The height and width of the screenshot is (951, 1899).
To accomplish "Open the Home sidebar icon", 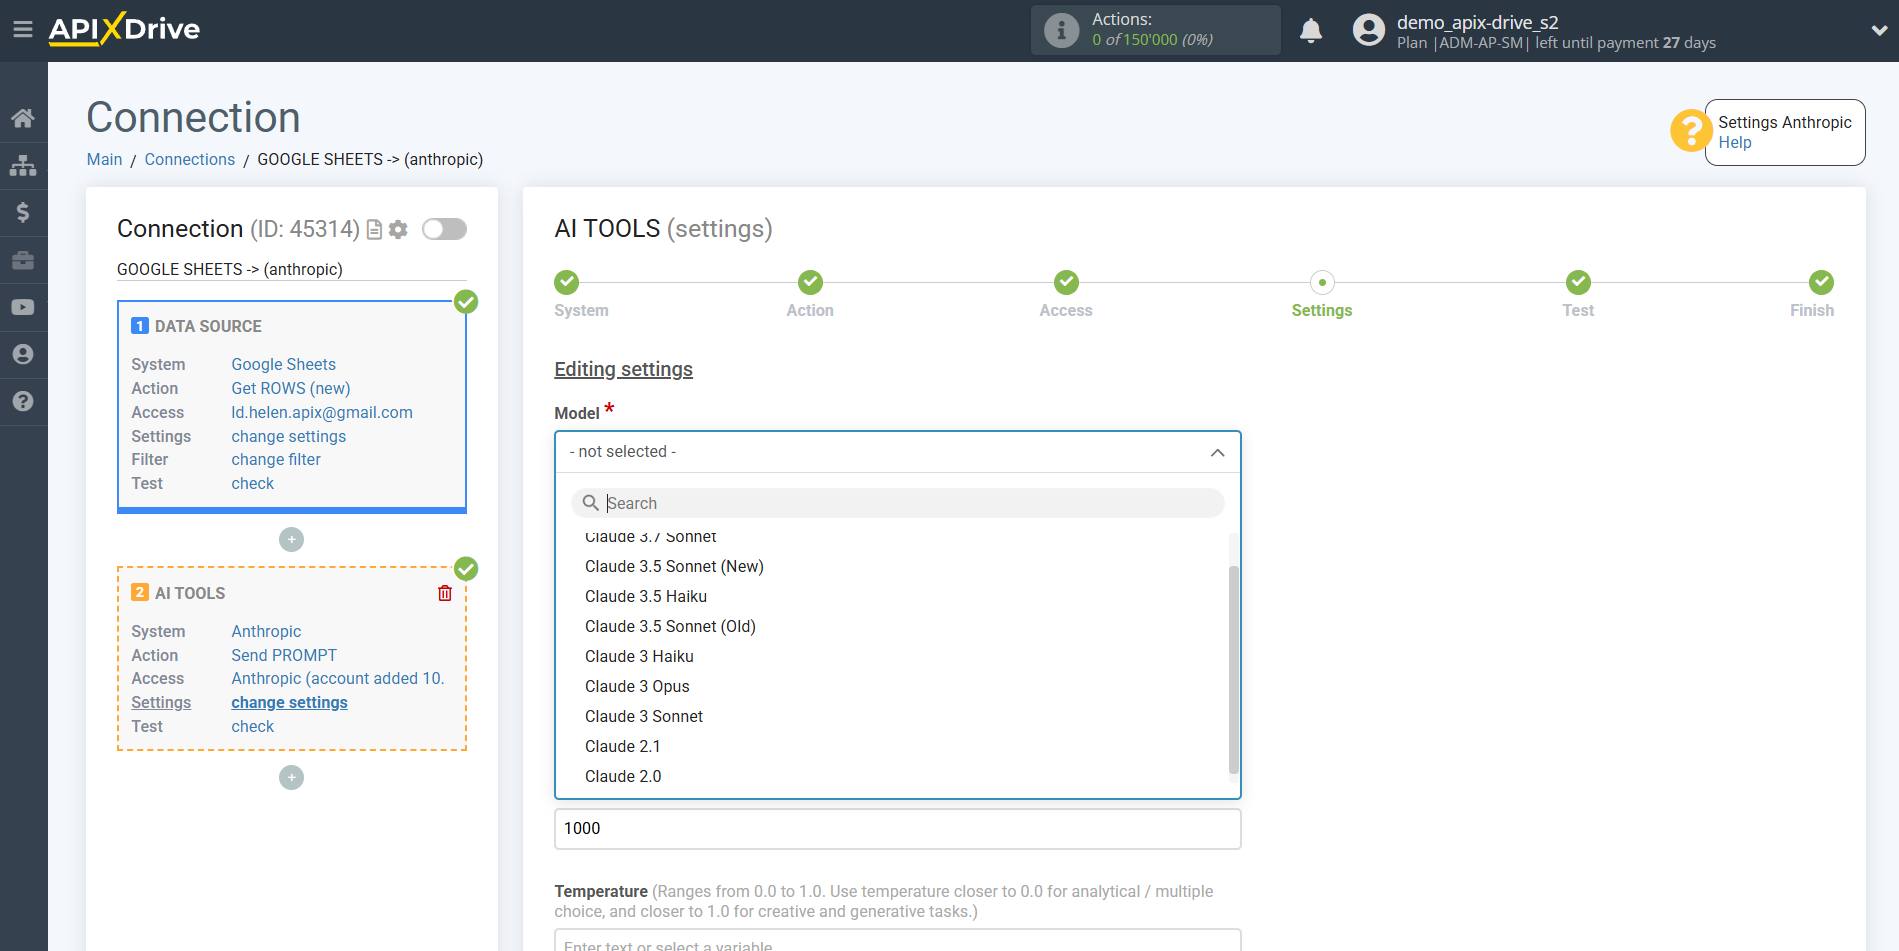I will [x=23, y=118].
